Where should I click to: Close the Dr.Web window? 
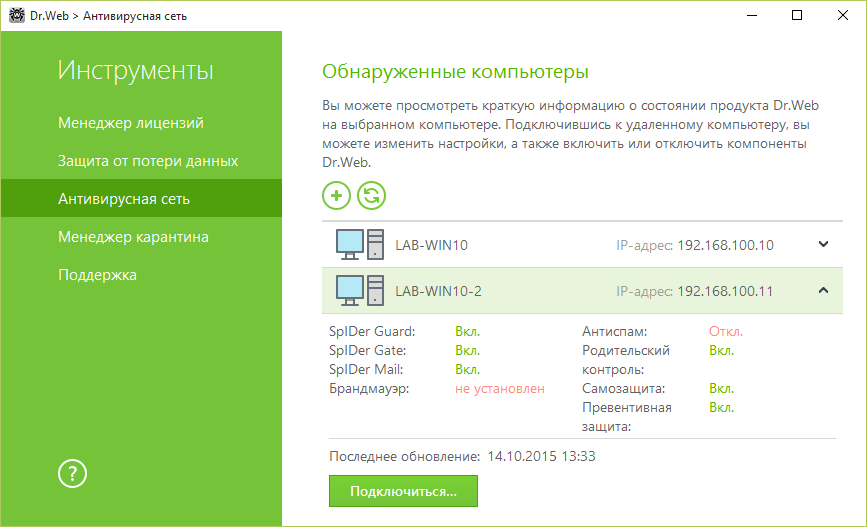[843, 15]
